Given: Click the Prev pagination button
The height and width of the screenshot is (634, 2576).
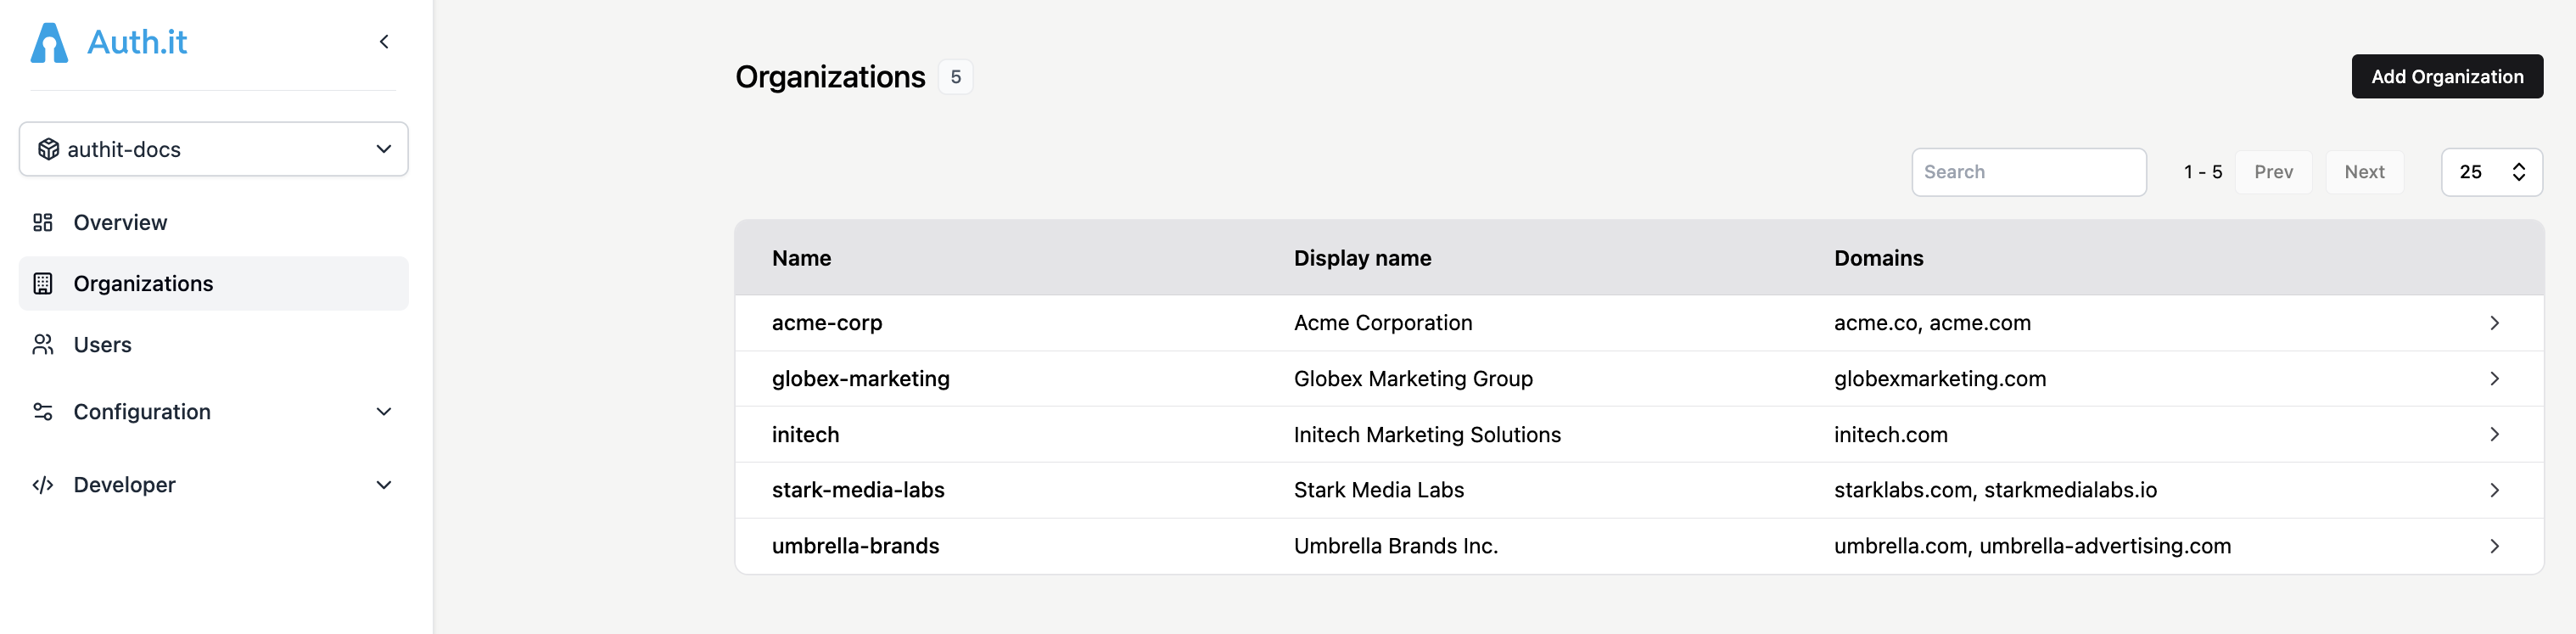Looking at the screenshot, I should (2273, 171).
